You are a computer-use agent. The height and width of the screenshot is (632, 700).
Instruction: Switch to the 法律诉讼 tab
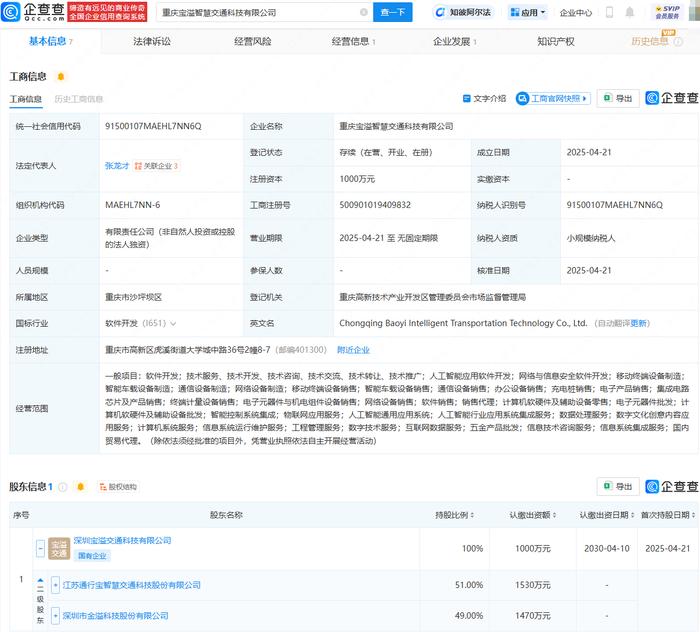click(x=152, y=42)
